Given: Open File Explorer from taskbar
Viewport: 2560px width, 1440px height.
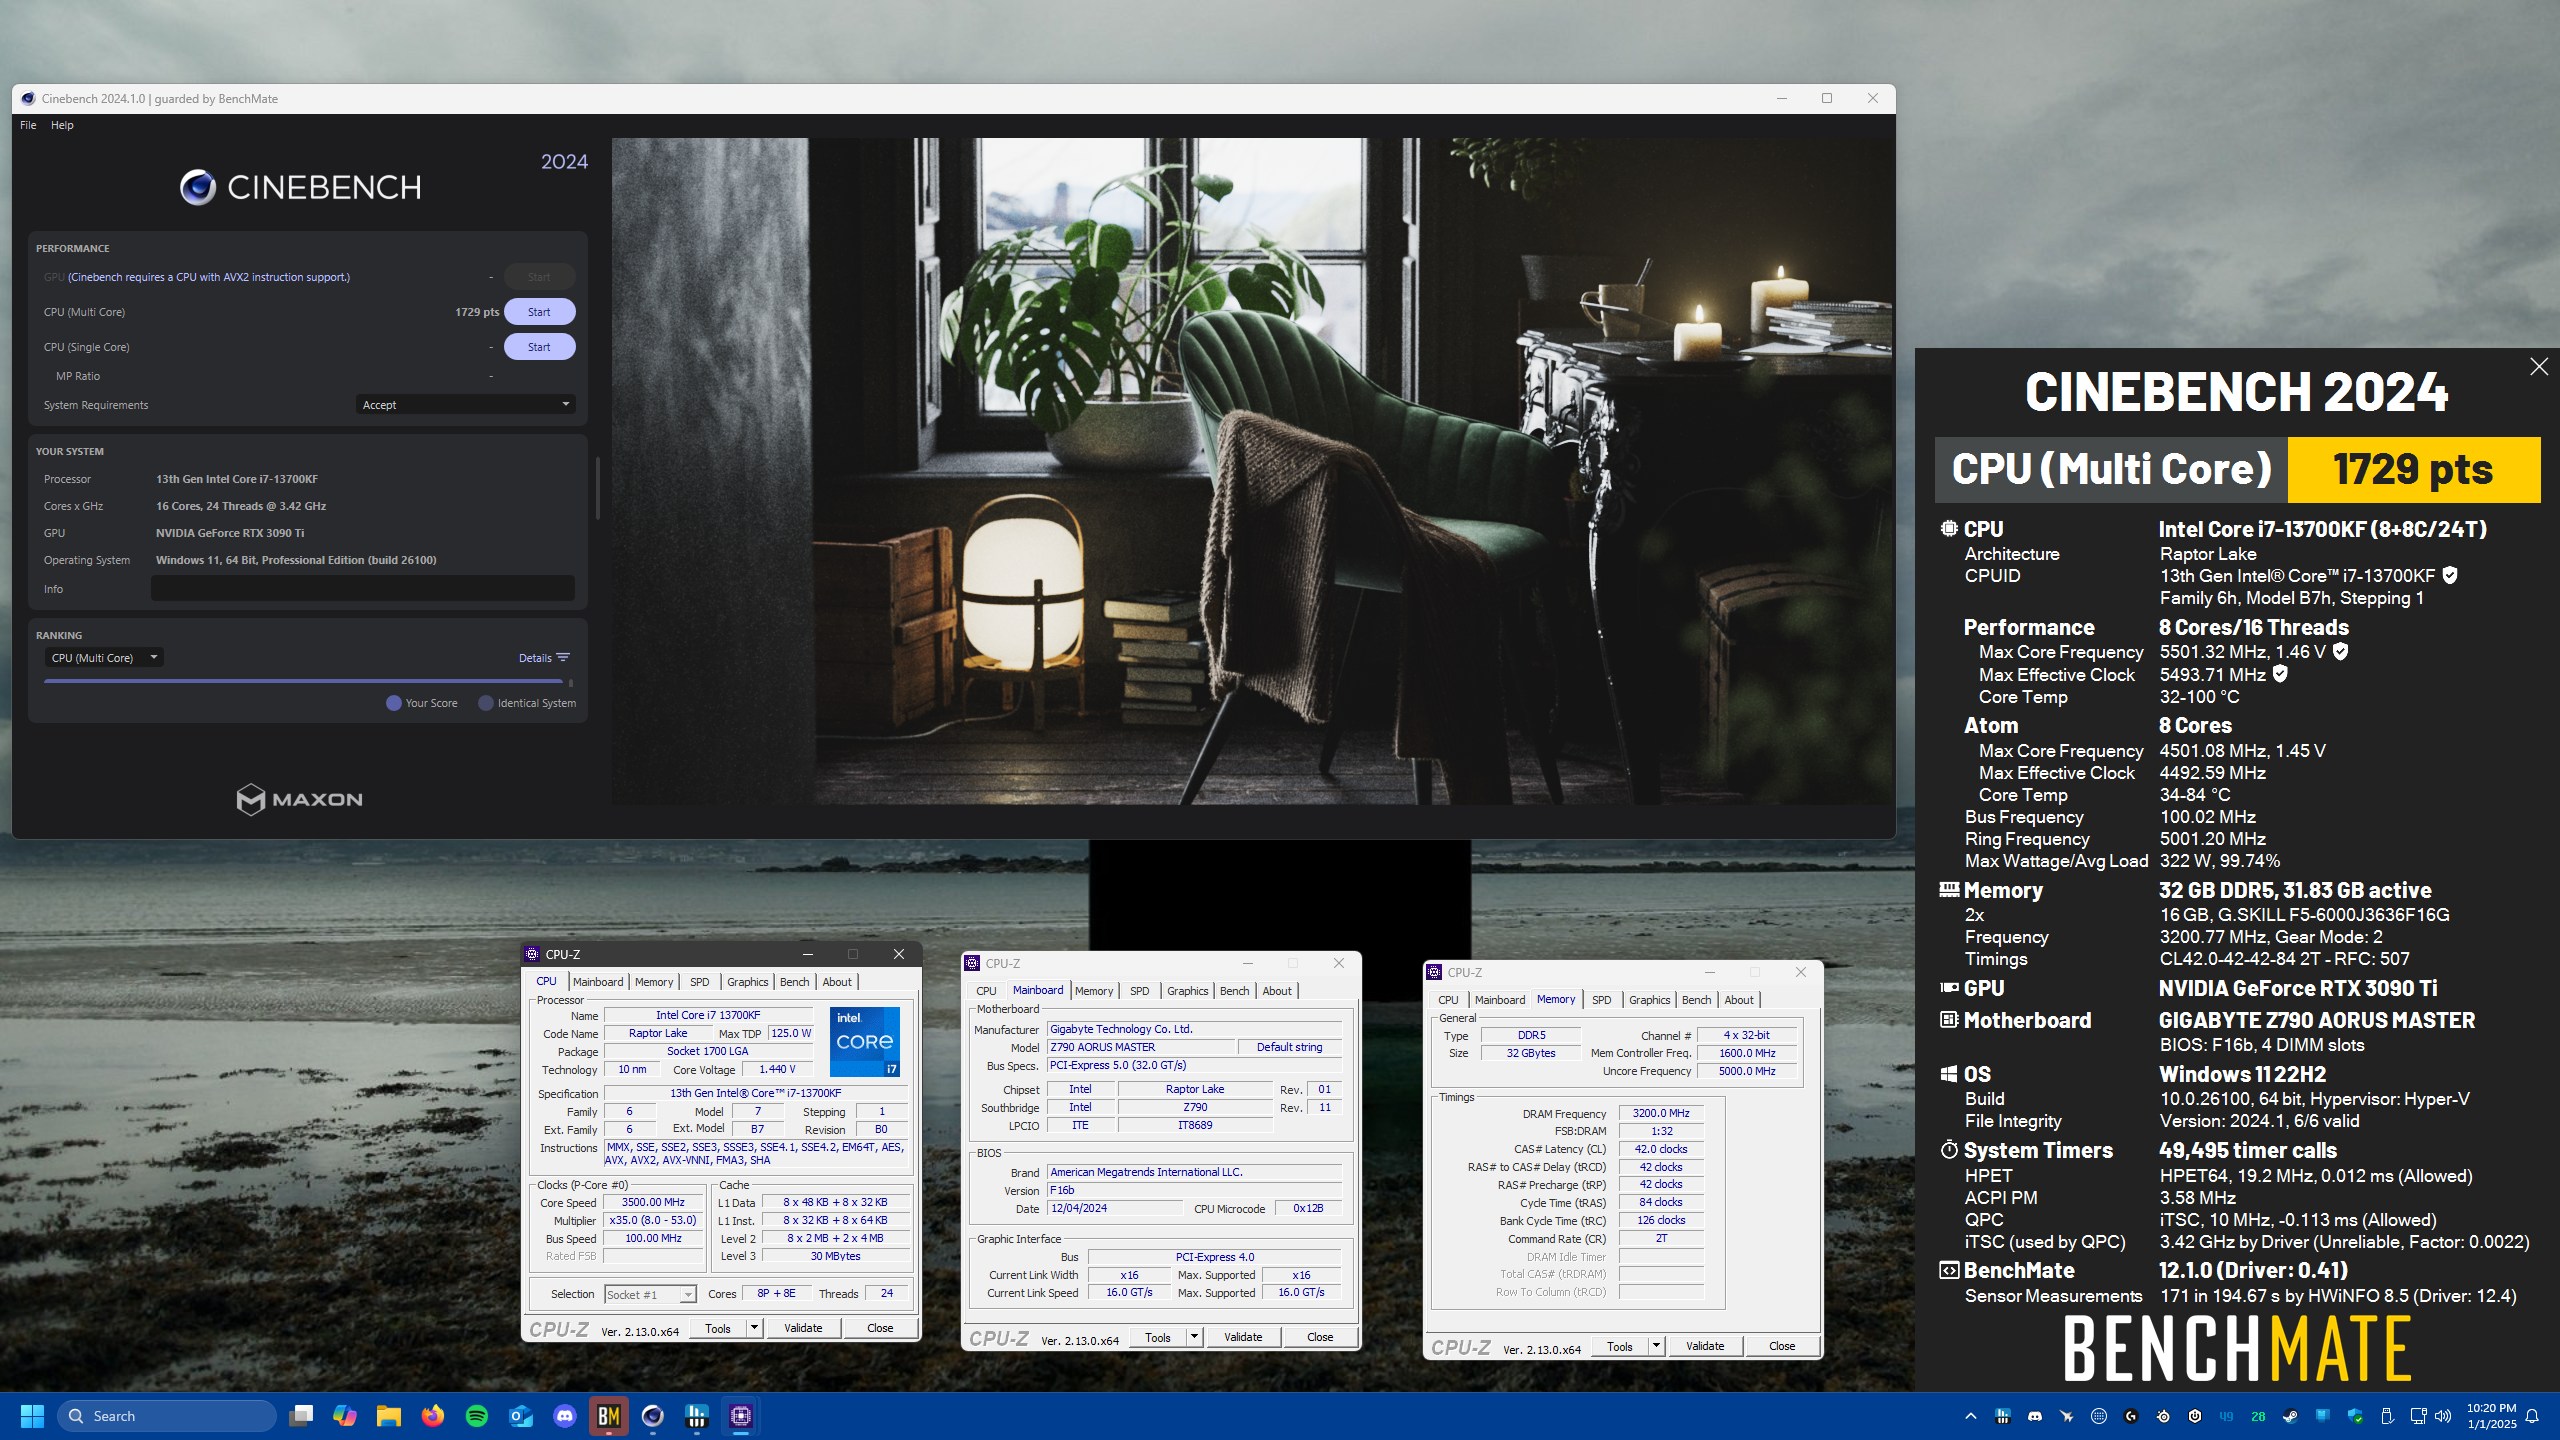Looking at the screenshot, I should [x=389, y=1416].
